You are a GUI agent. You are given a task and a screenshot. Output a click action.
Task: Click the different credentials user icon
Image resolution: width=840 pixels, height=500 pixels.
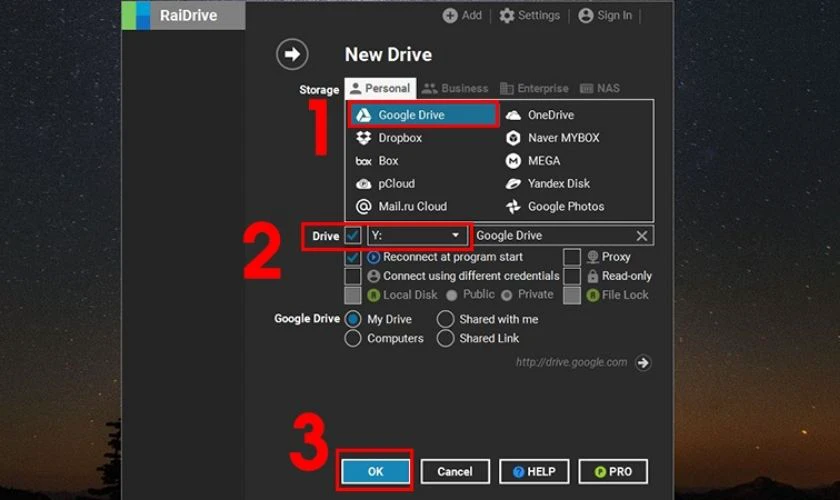pos(374,276)
